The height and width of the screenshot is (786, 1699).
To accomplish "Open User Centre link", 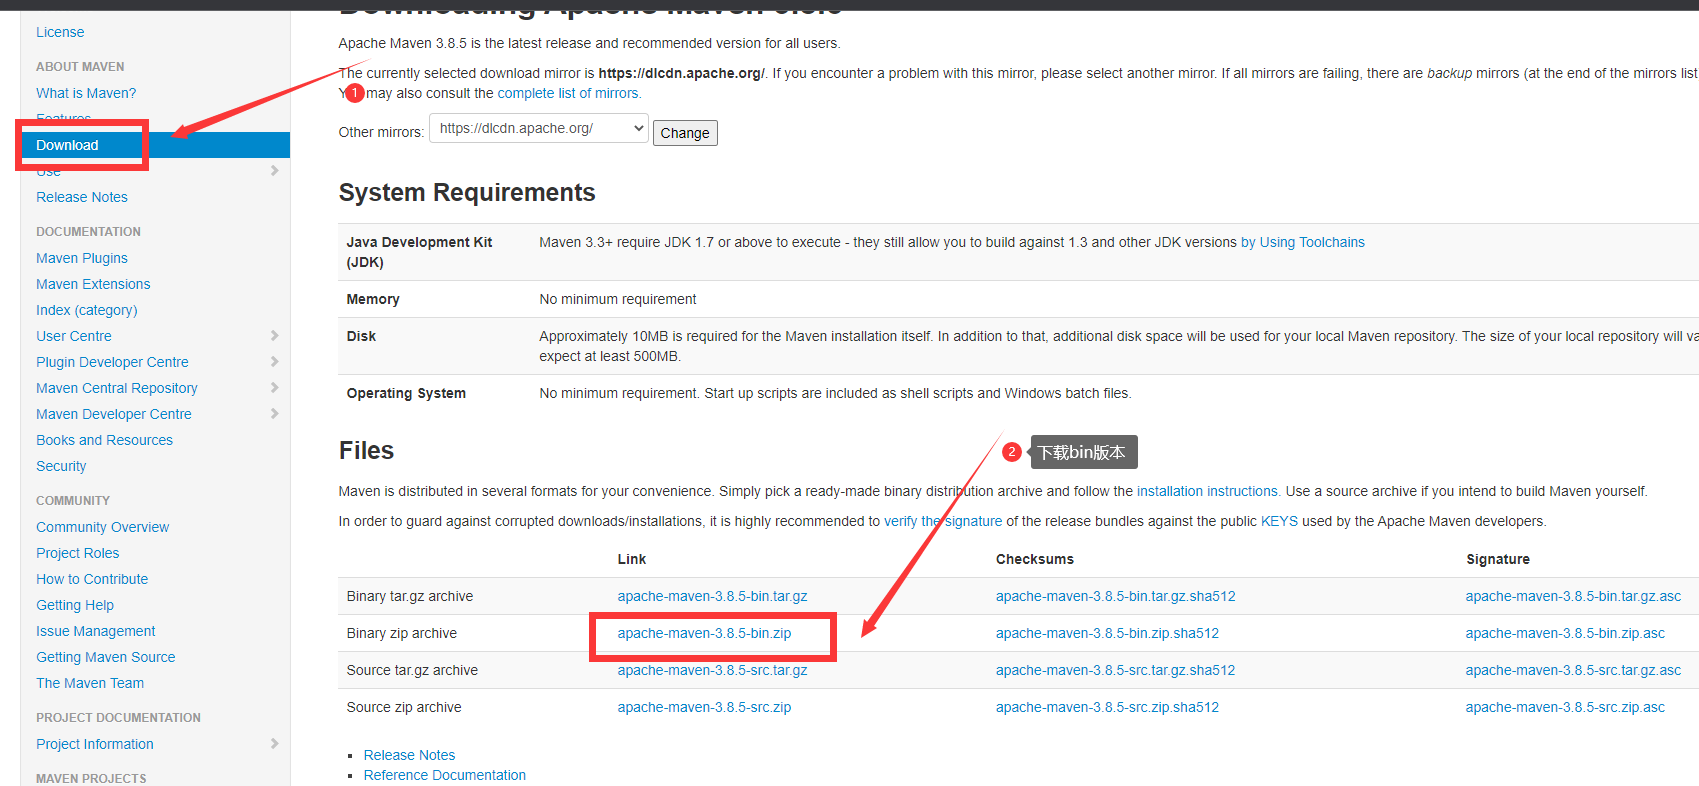I will click(74, 336).
